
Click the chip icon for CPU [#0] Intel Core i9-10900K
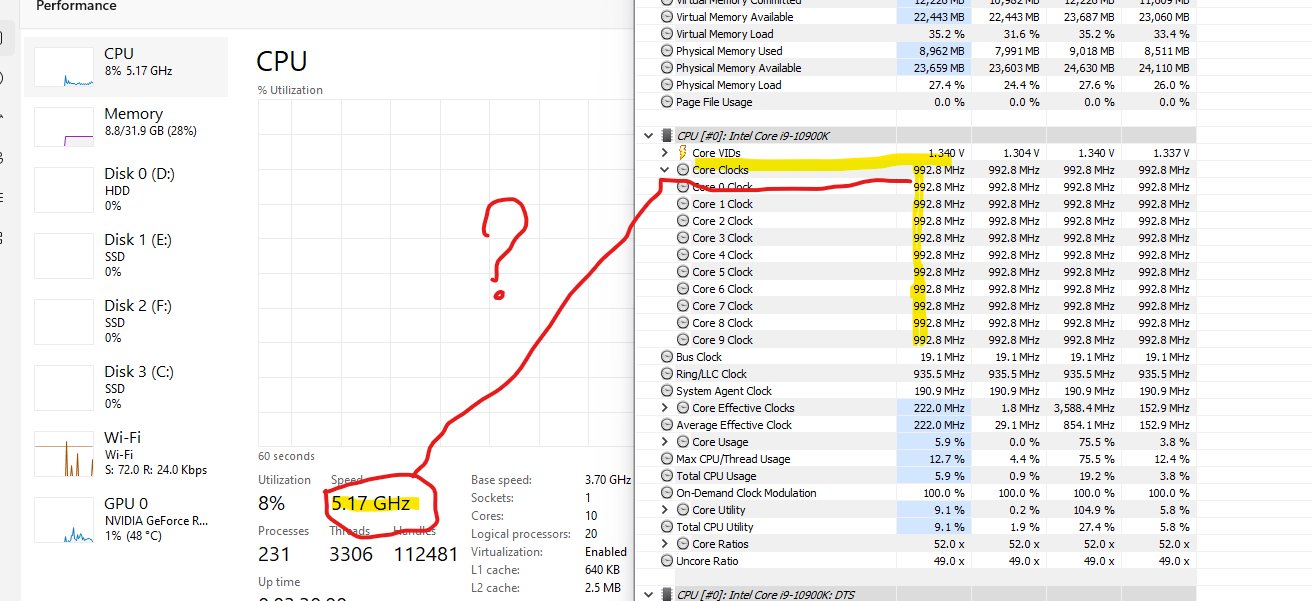pyautogui.click(x=667, y=135)
